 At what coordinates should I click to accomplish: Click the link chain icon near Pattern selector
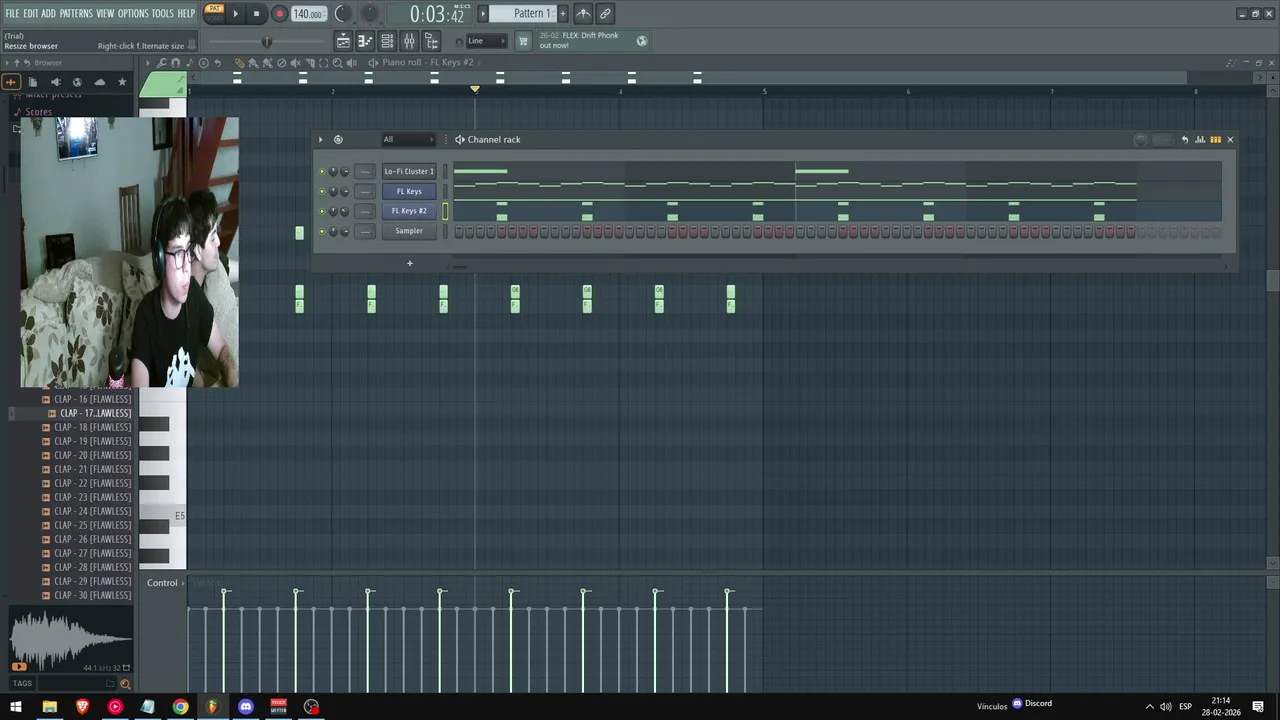pos(605,14)
